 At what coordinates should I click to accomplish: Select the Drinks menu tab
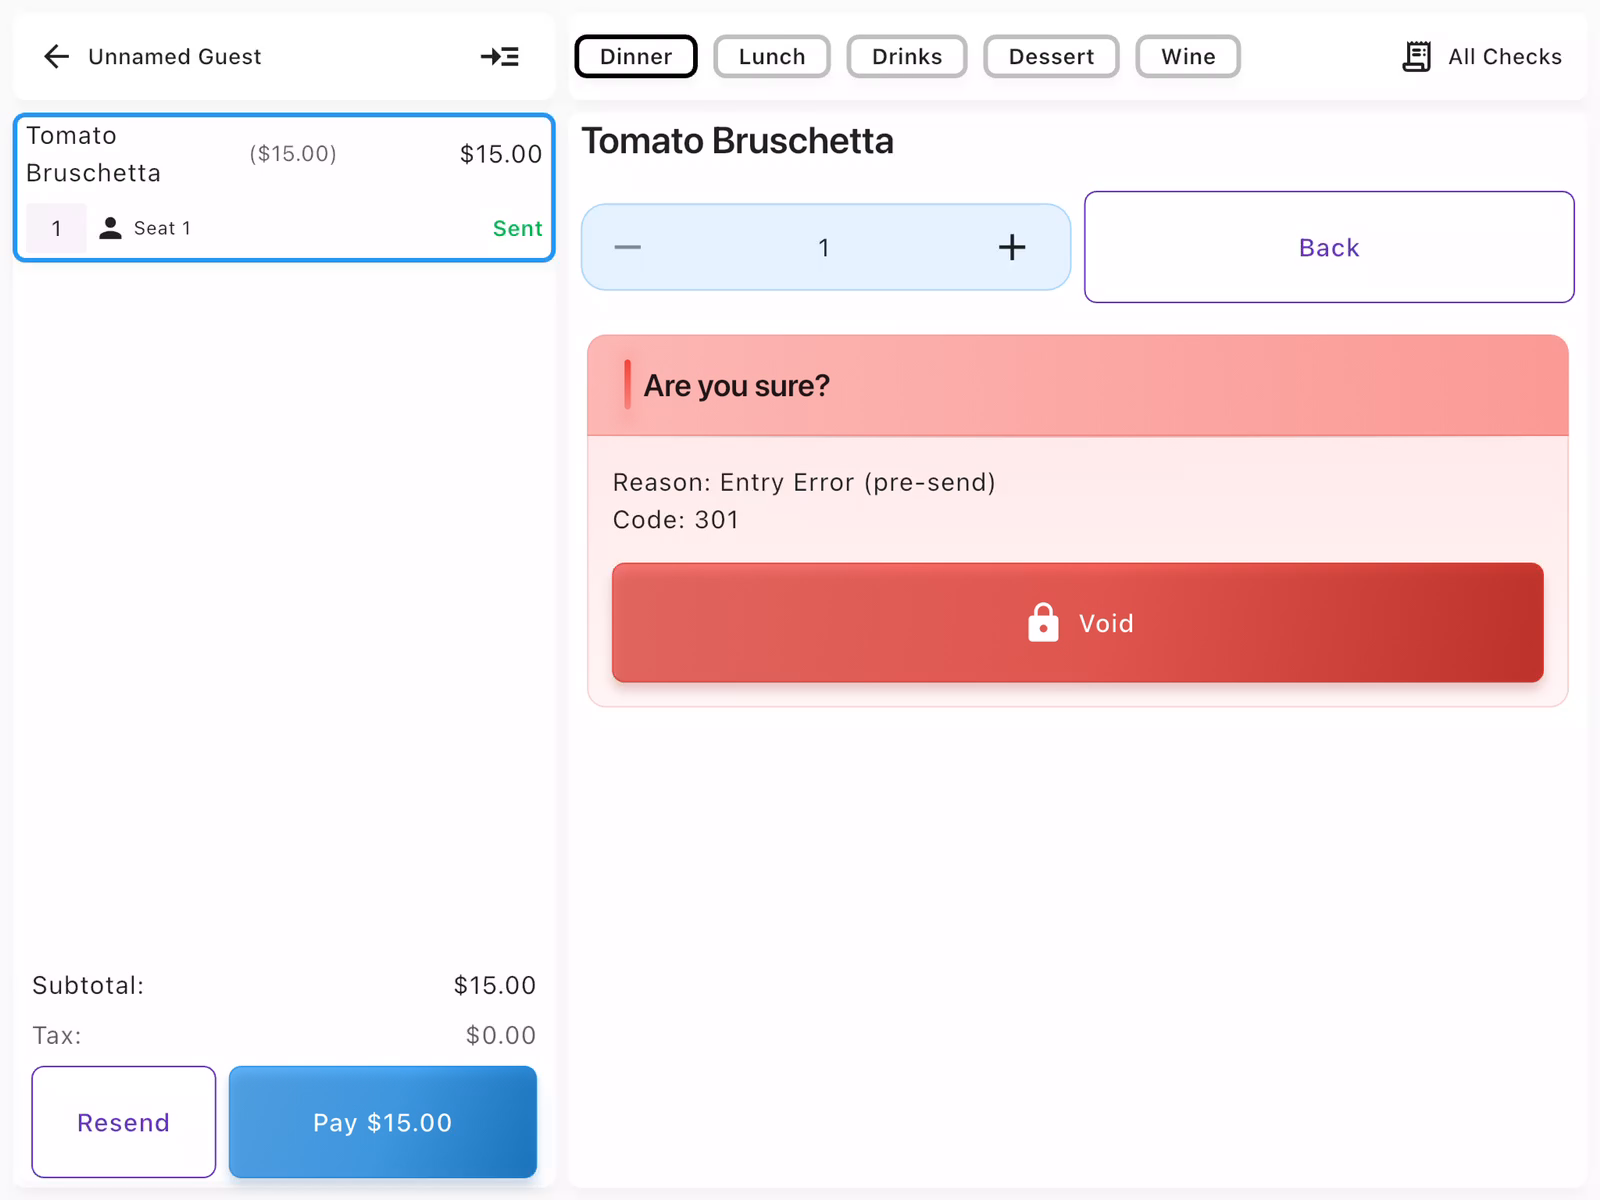click(x=906, y=57)
